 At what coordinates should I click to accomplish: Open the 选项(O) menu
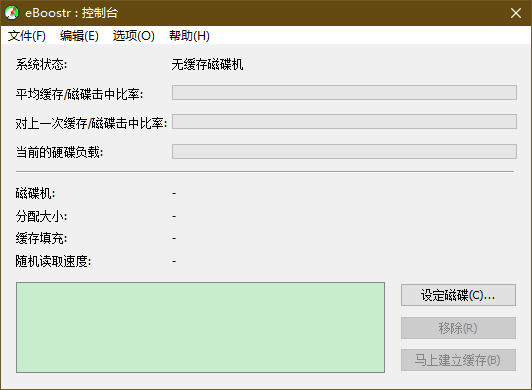[133, 36]
